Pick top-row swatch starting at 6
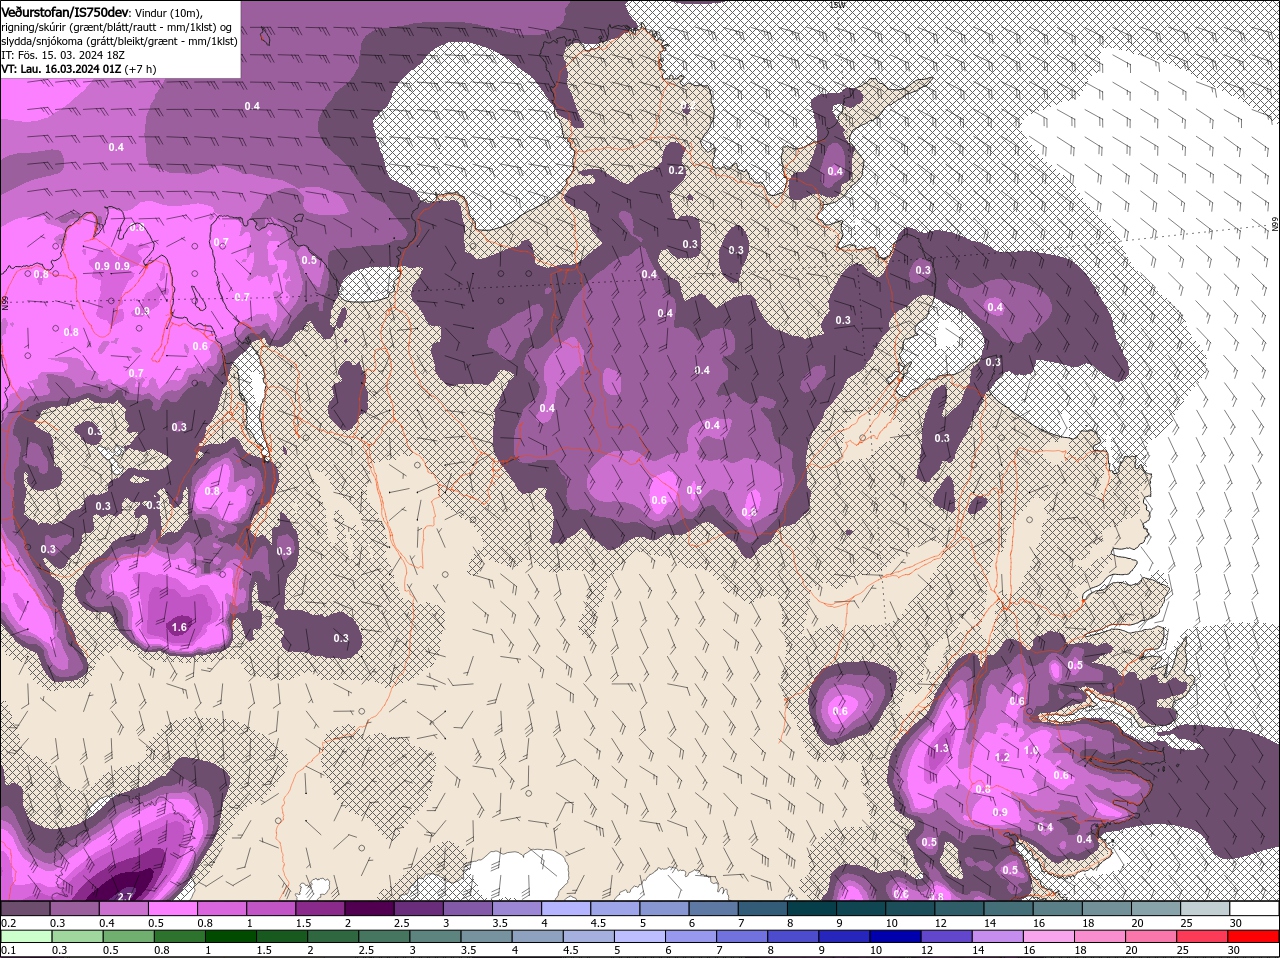 click(x=712, y=908)
